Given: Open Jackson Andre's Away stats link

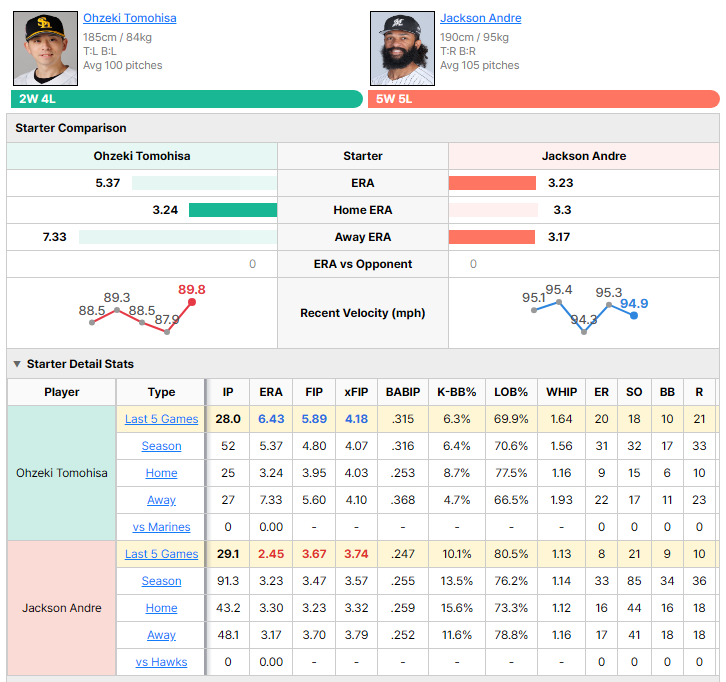Looking at the screenshot, I should (162, 635).
